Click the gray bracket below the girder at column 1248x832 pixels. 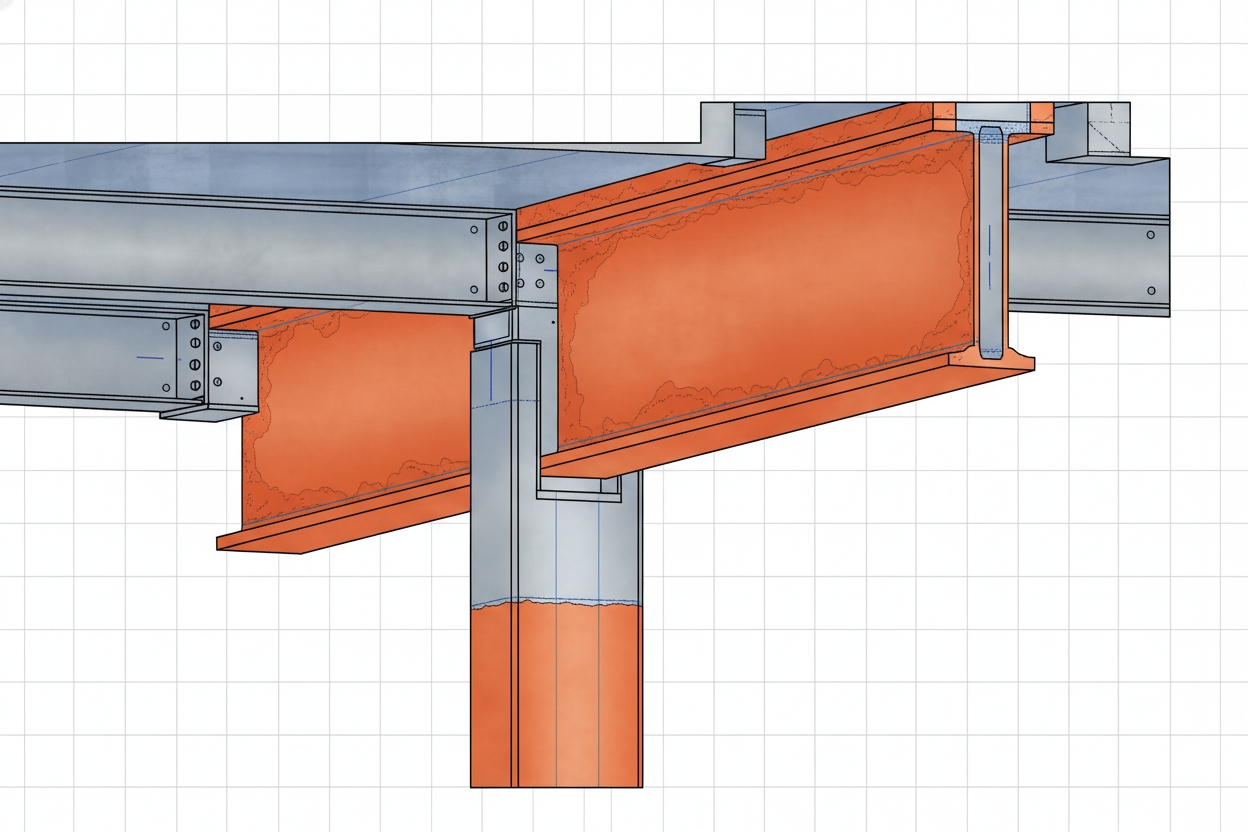(580, 488)
